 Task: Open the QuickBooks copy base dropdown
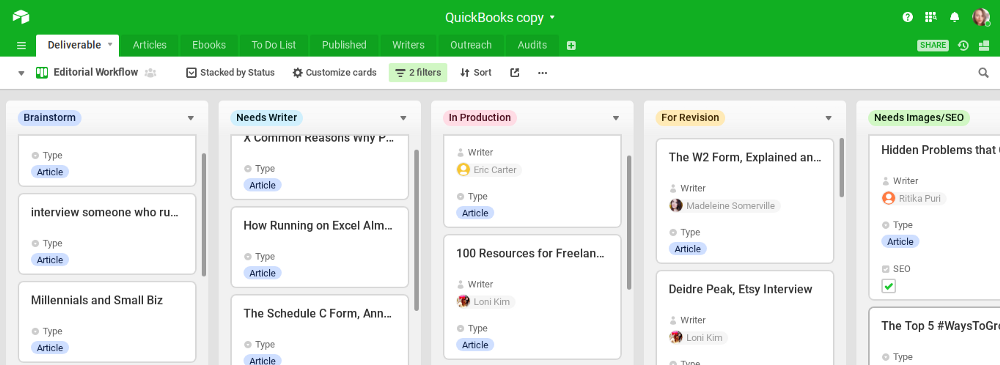pyautogui.click(x=500, y=17)
